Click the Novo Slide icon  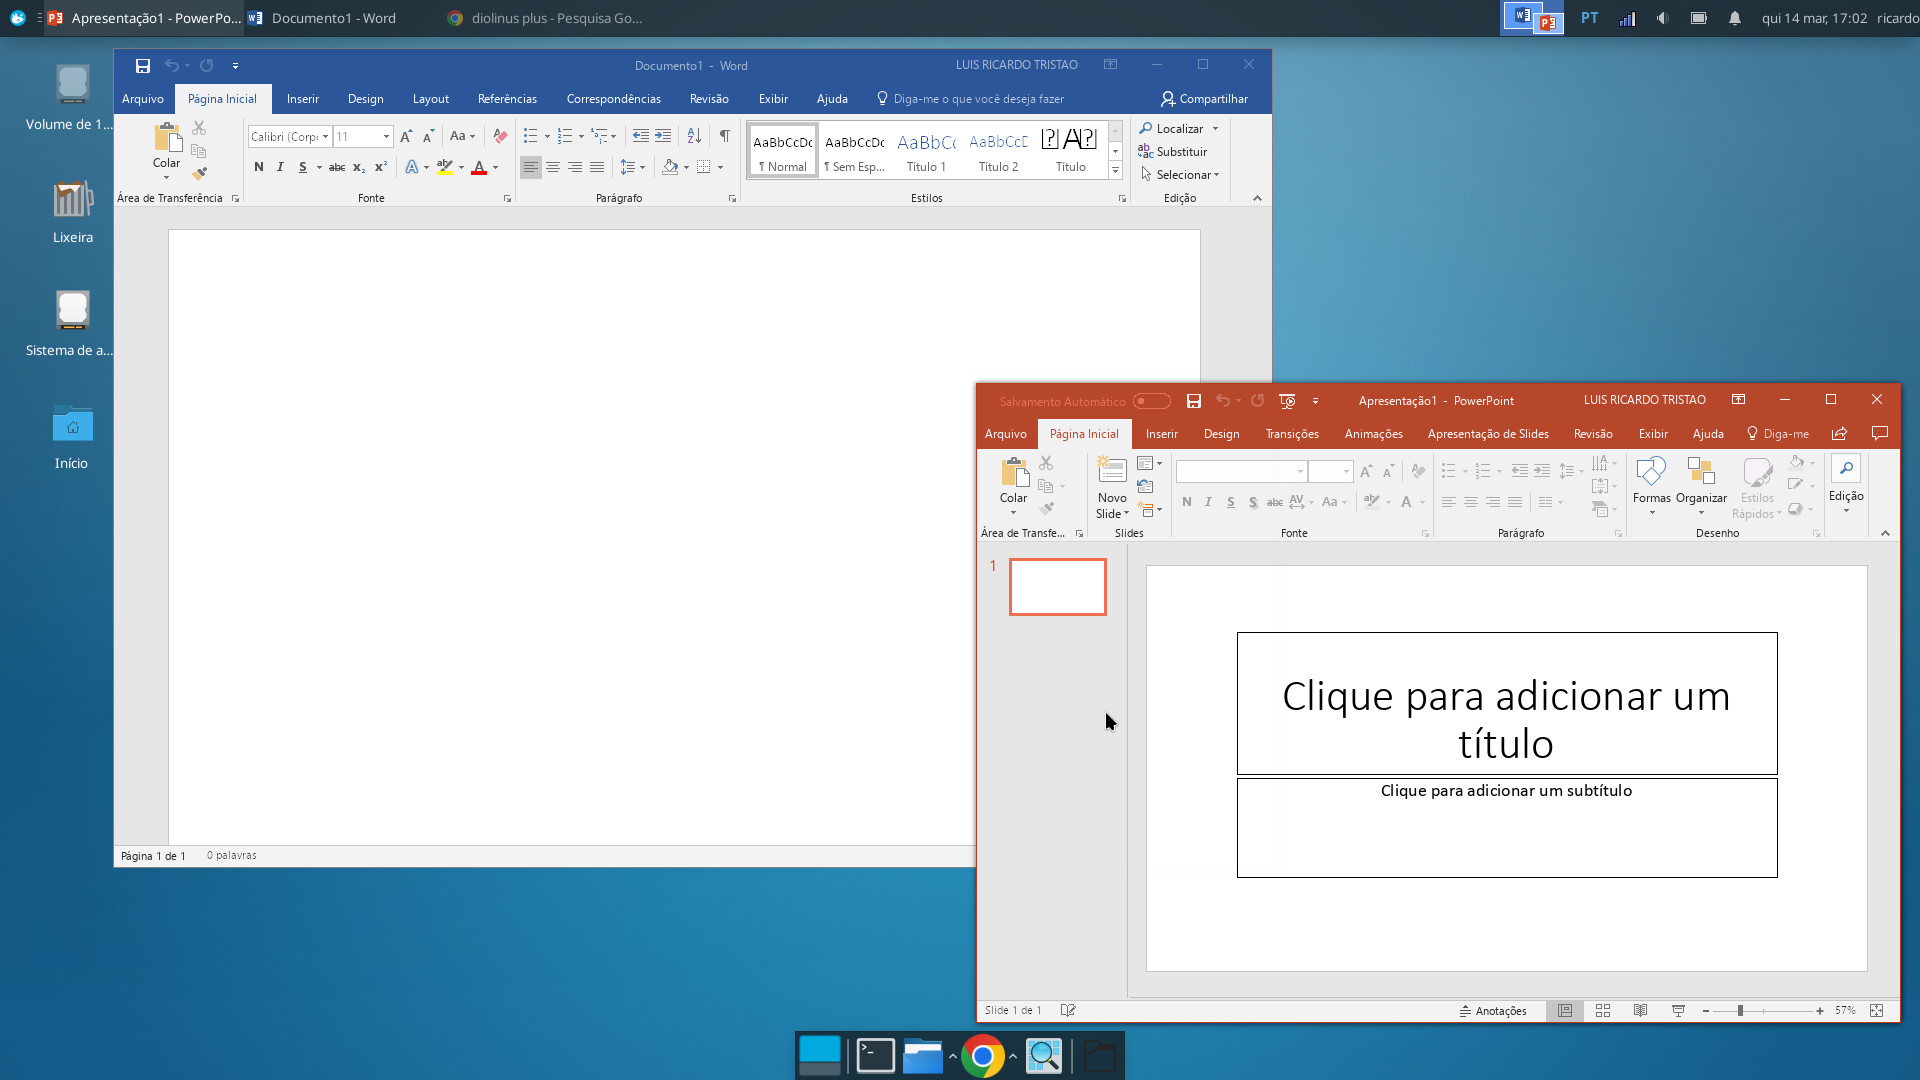coord(1112,470)
